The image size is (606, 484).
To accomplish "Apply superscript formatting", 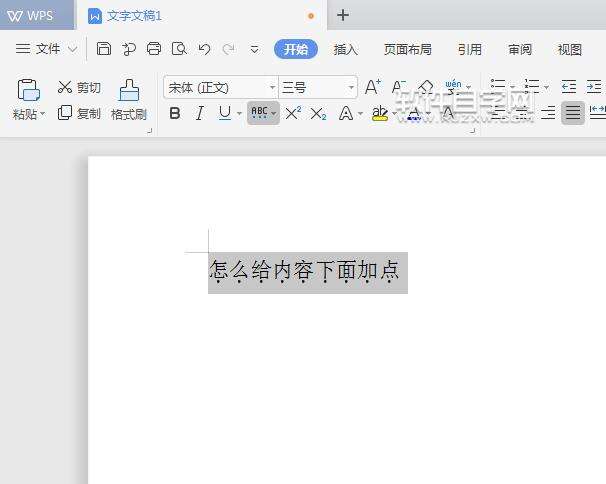I will pos(293,114).
